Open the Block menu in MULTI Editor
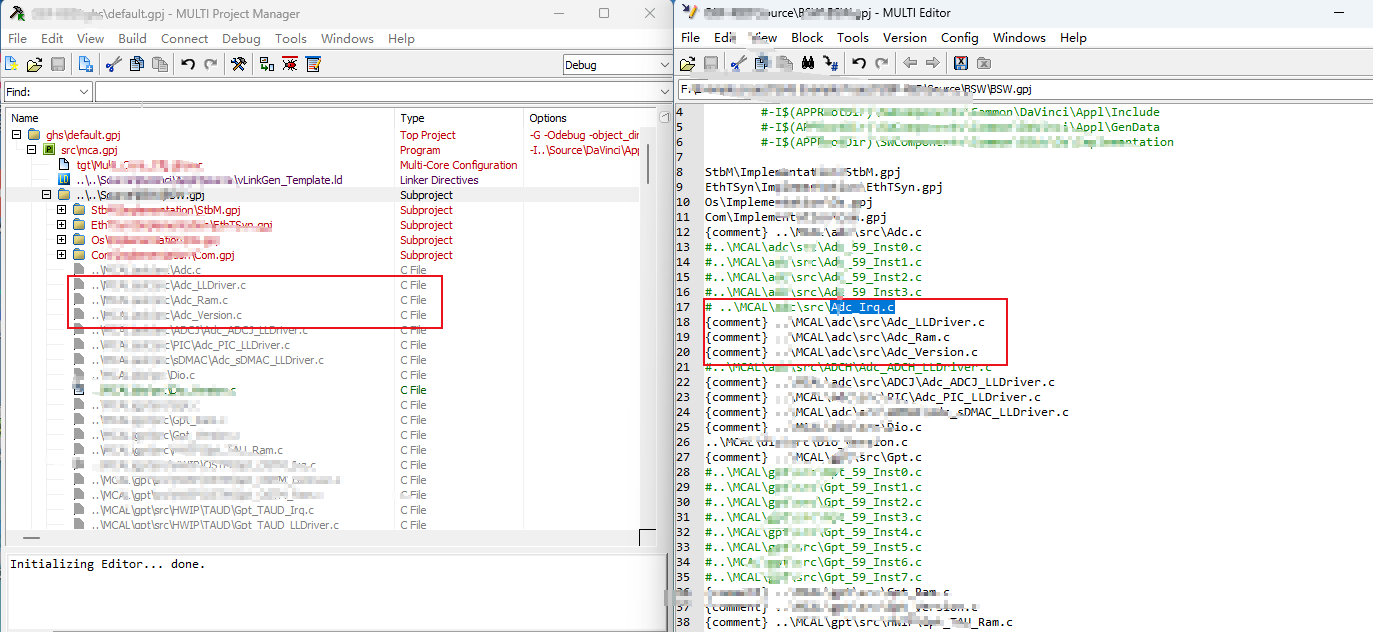Viewport: 1373px width, 632px height. (x=807, y=38)
